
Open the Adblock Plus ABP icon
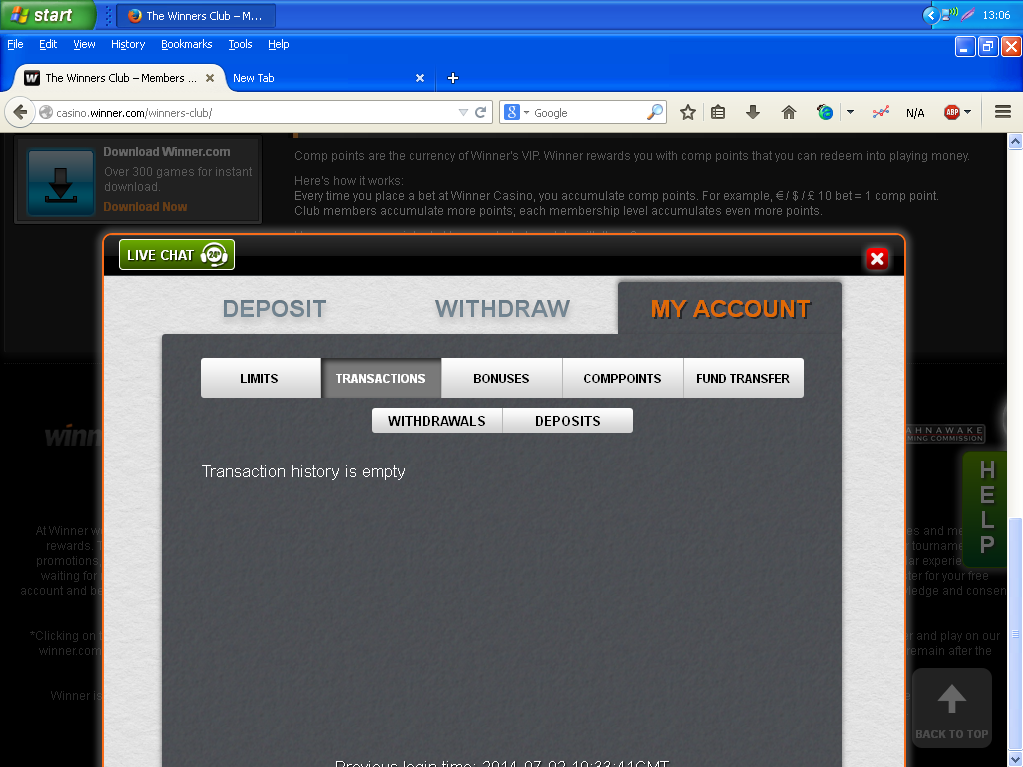coord(952,113)
